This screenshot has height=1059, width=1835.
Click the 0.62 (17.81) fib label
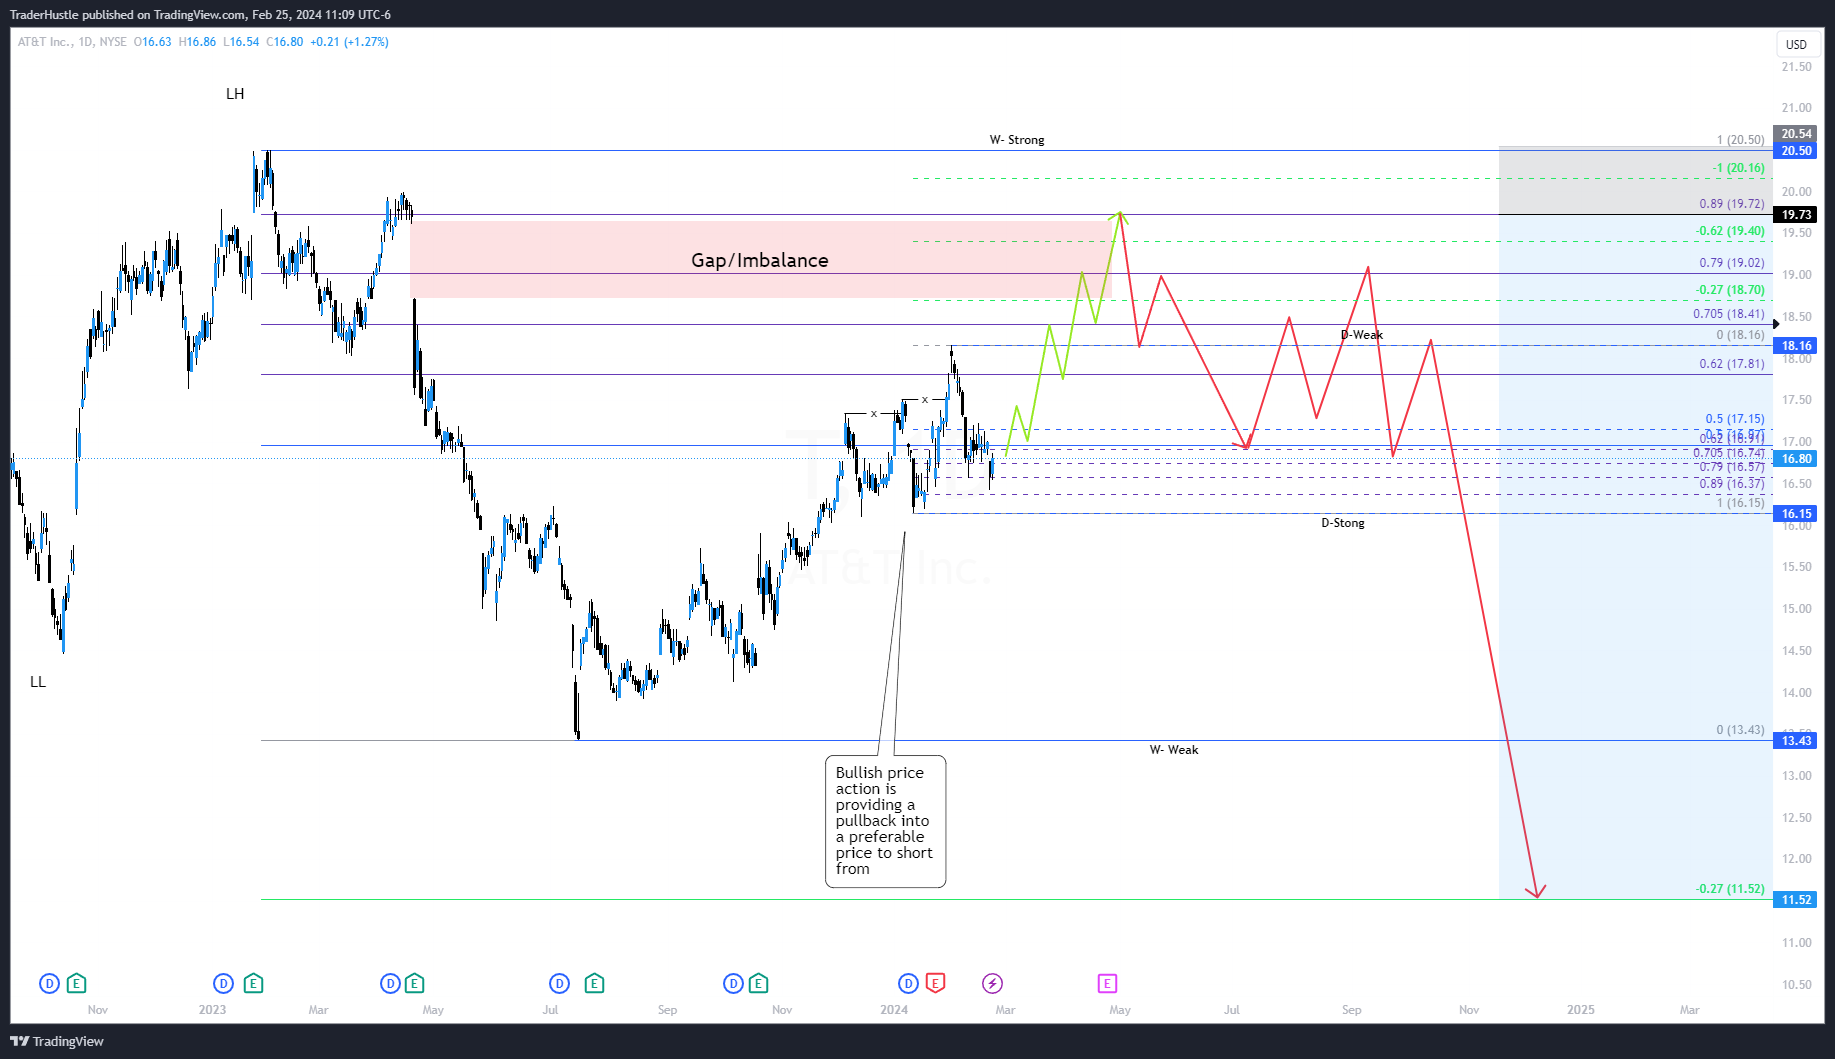pyautogui.click(x=1732, y=364)
